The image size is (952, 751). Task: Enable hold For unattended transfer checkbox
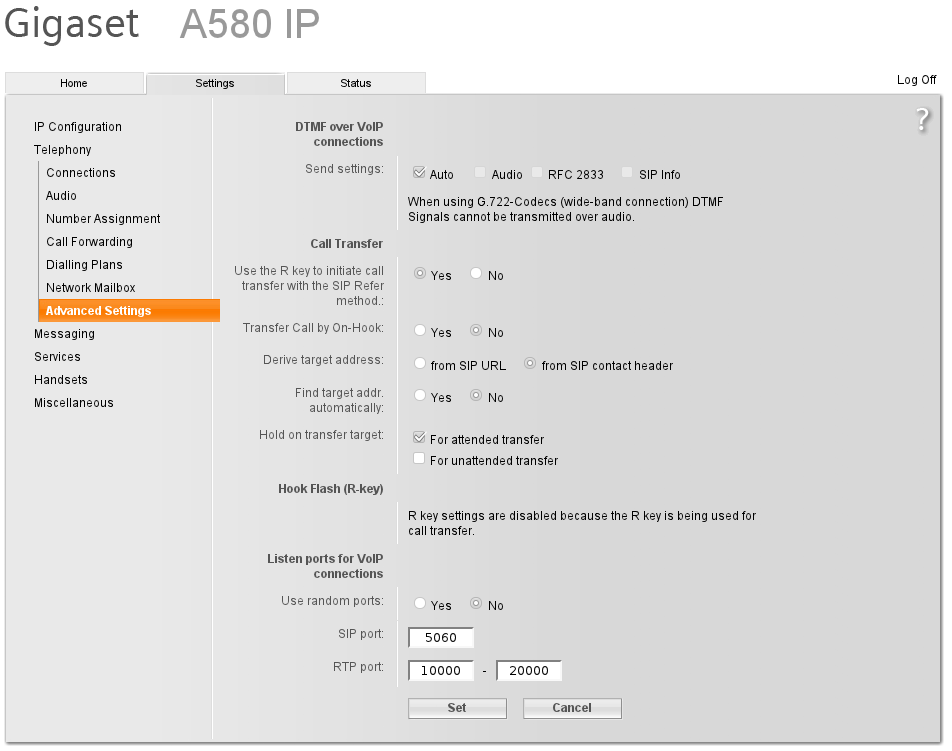tap(419, 458)
